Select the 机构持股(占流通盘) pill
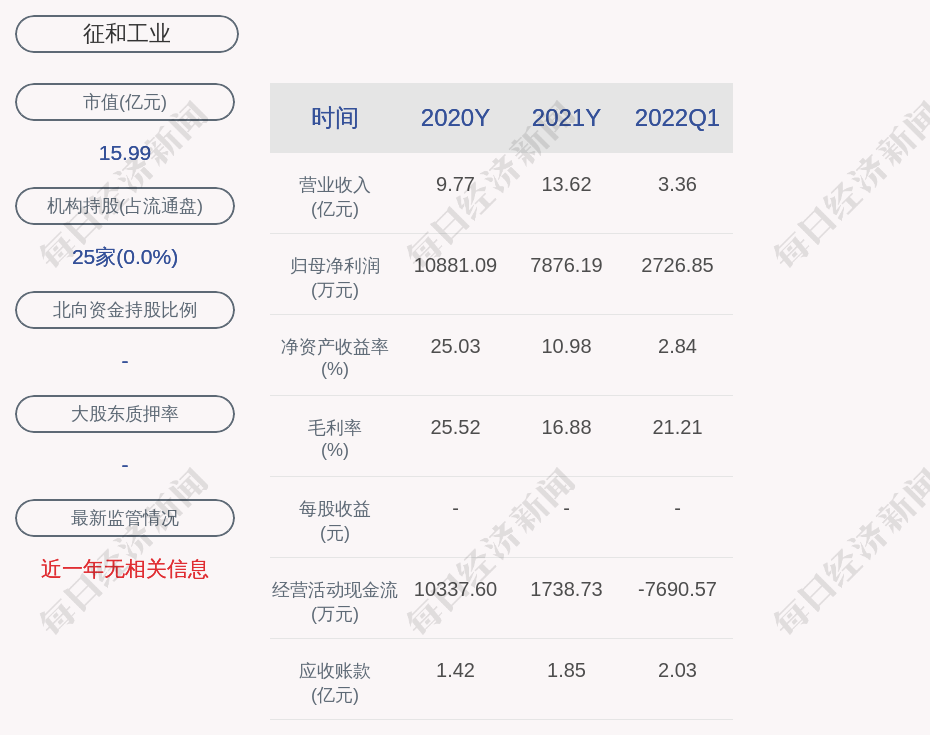This screenshot has width=930, height=735. point(125,206)
